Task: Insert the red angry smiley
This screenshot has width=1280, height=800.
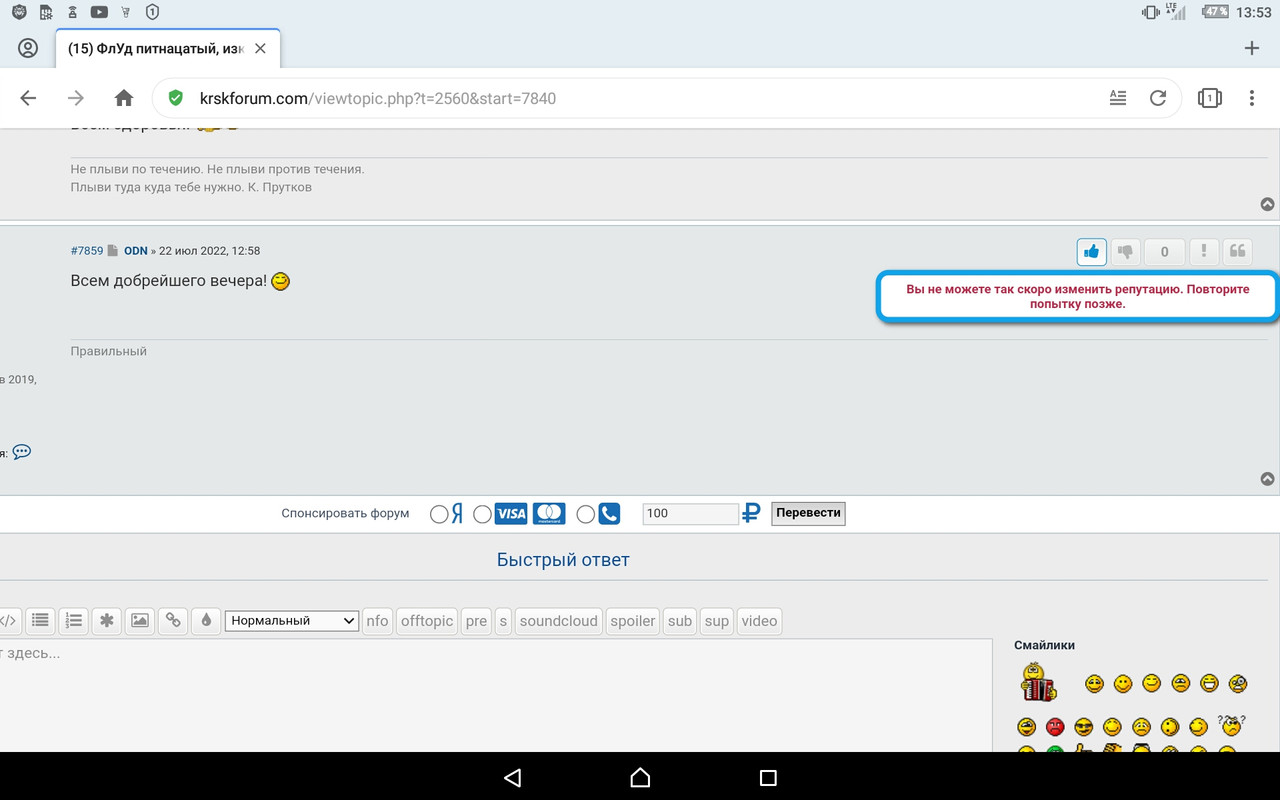Action: (1055, 727)
